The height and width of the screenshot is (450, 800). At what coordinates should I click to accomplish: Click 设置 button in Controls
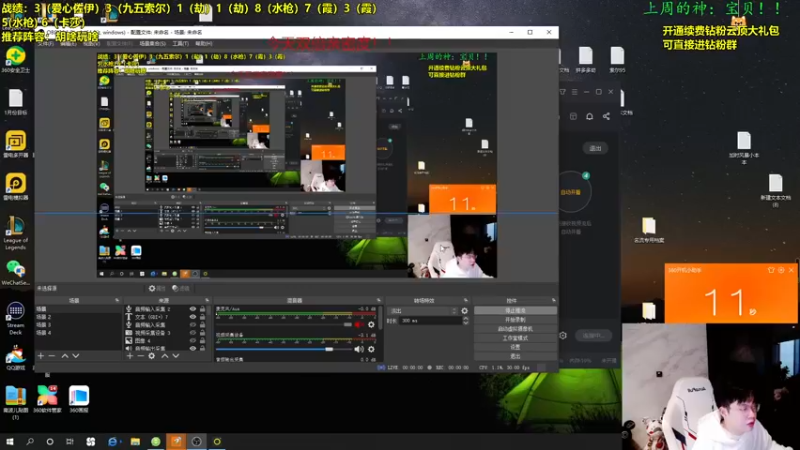tap(515, 347)
